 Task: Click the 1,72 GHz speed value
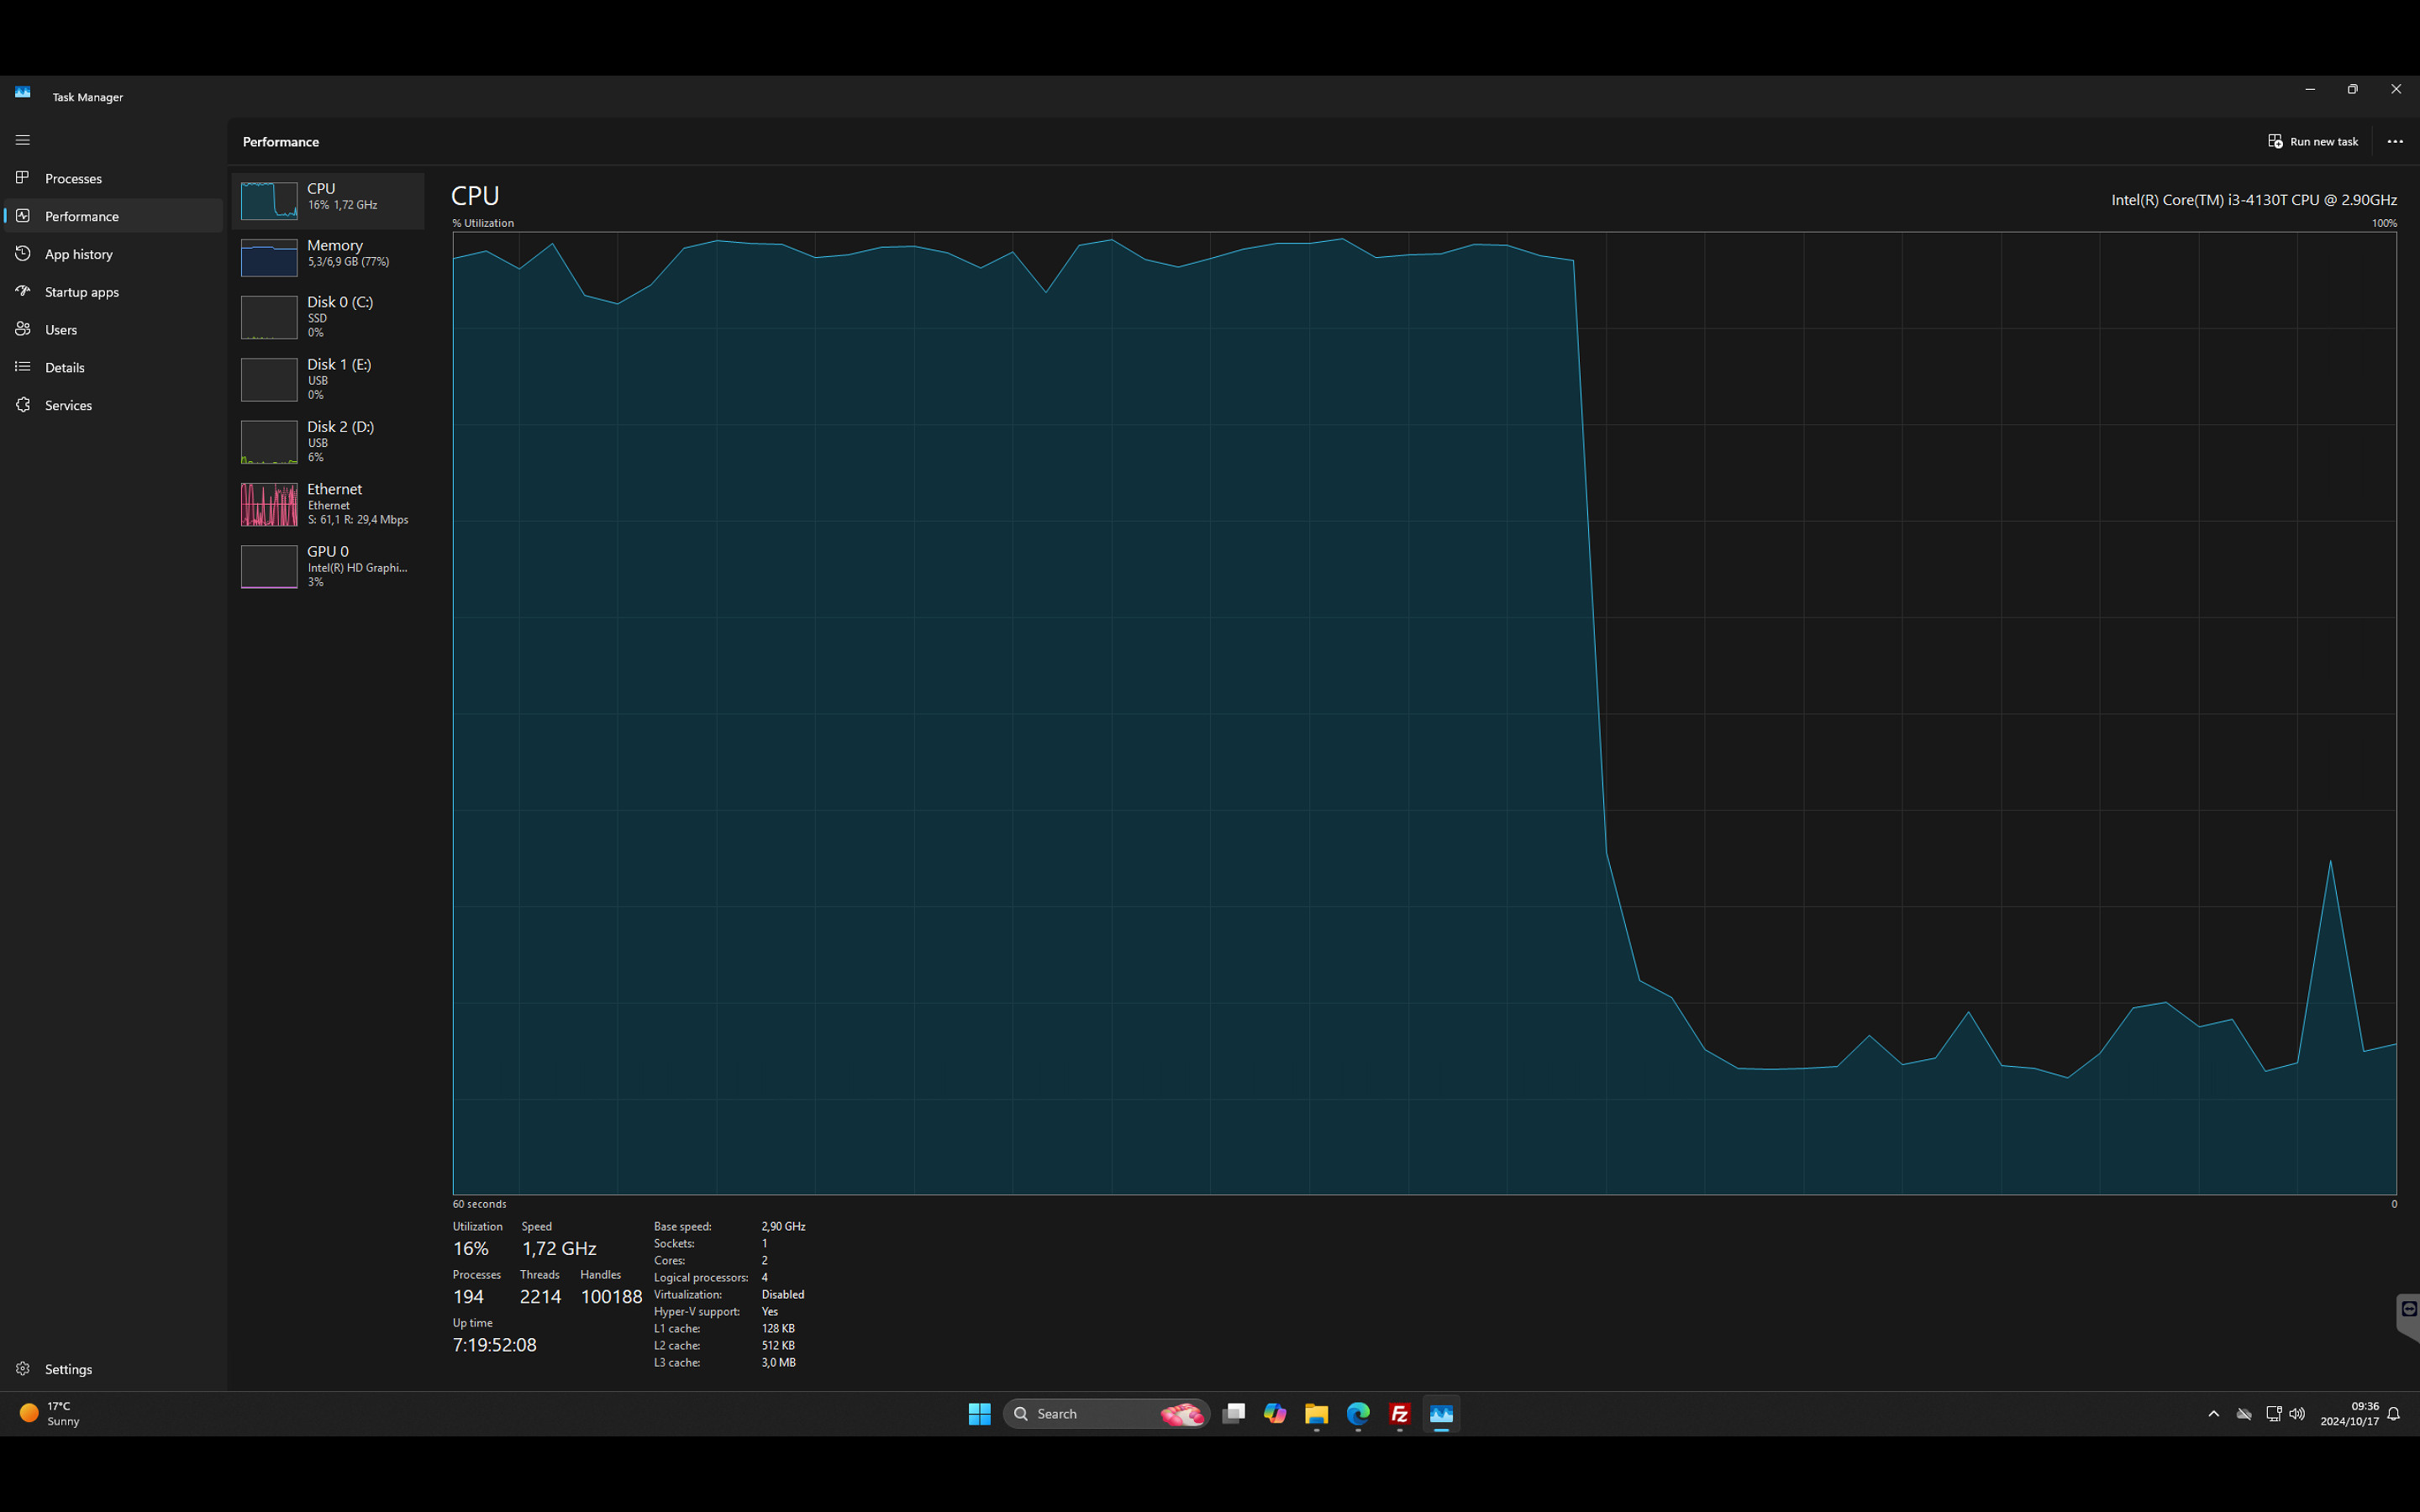point(559,1248)
